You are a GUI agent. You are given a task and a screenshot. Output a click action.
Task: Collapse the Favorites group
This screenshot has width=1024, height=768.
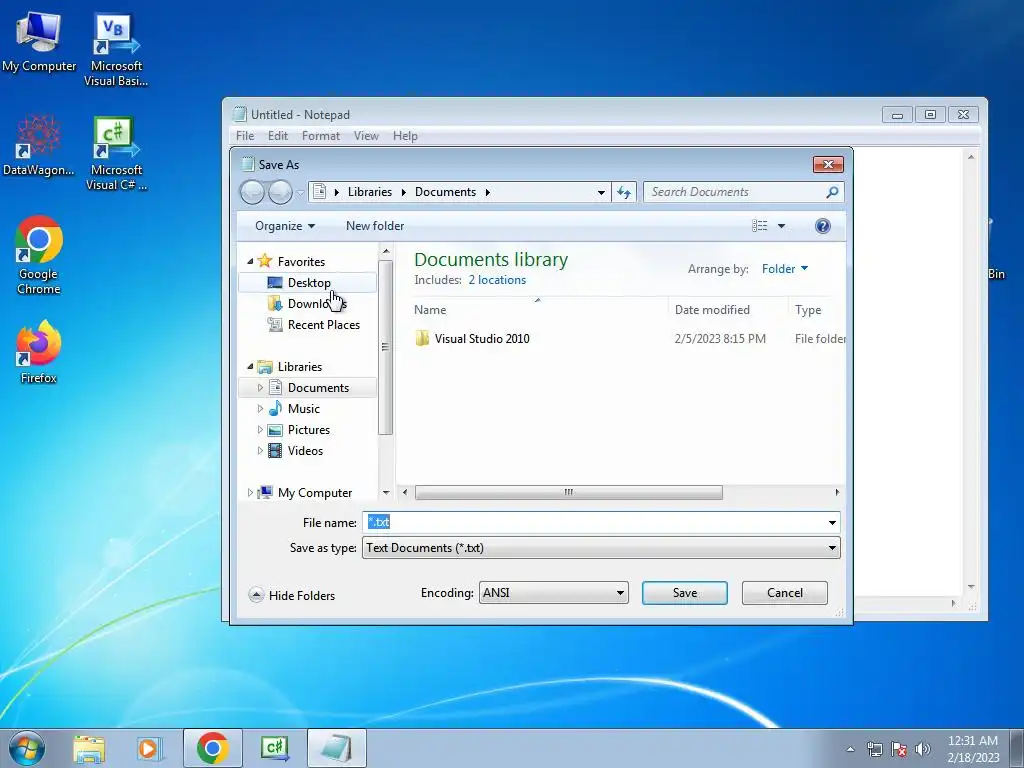point(250,261)
